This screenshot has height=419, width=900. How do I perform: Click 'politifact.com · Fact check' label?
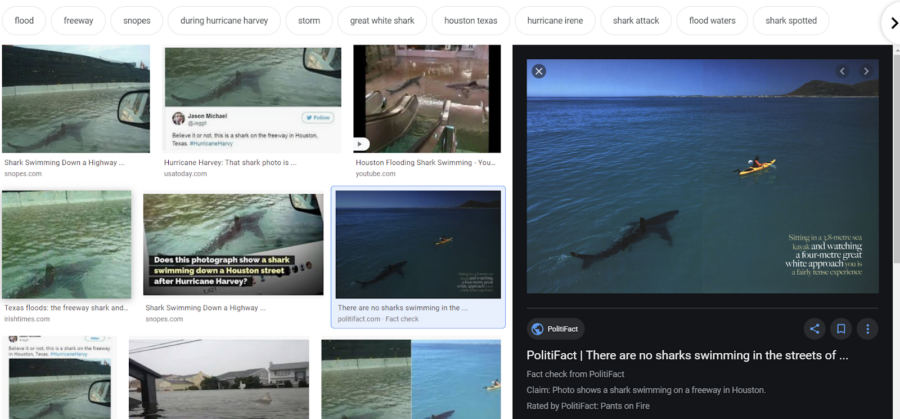coord(378,319)
